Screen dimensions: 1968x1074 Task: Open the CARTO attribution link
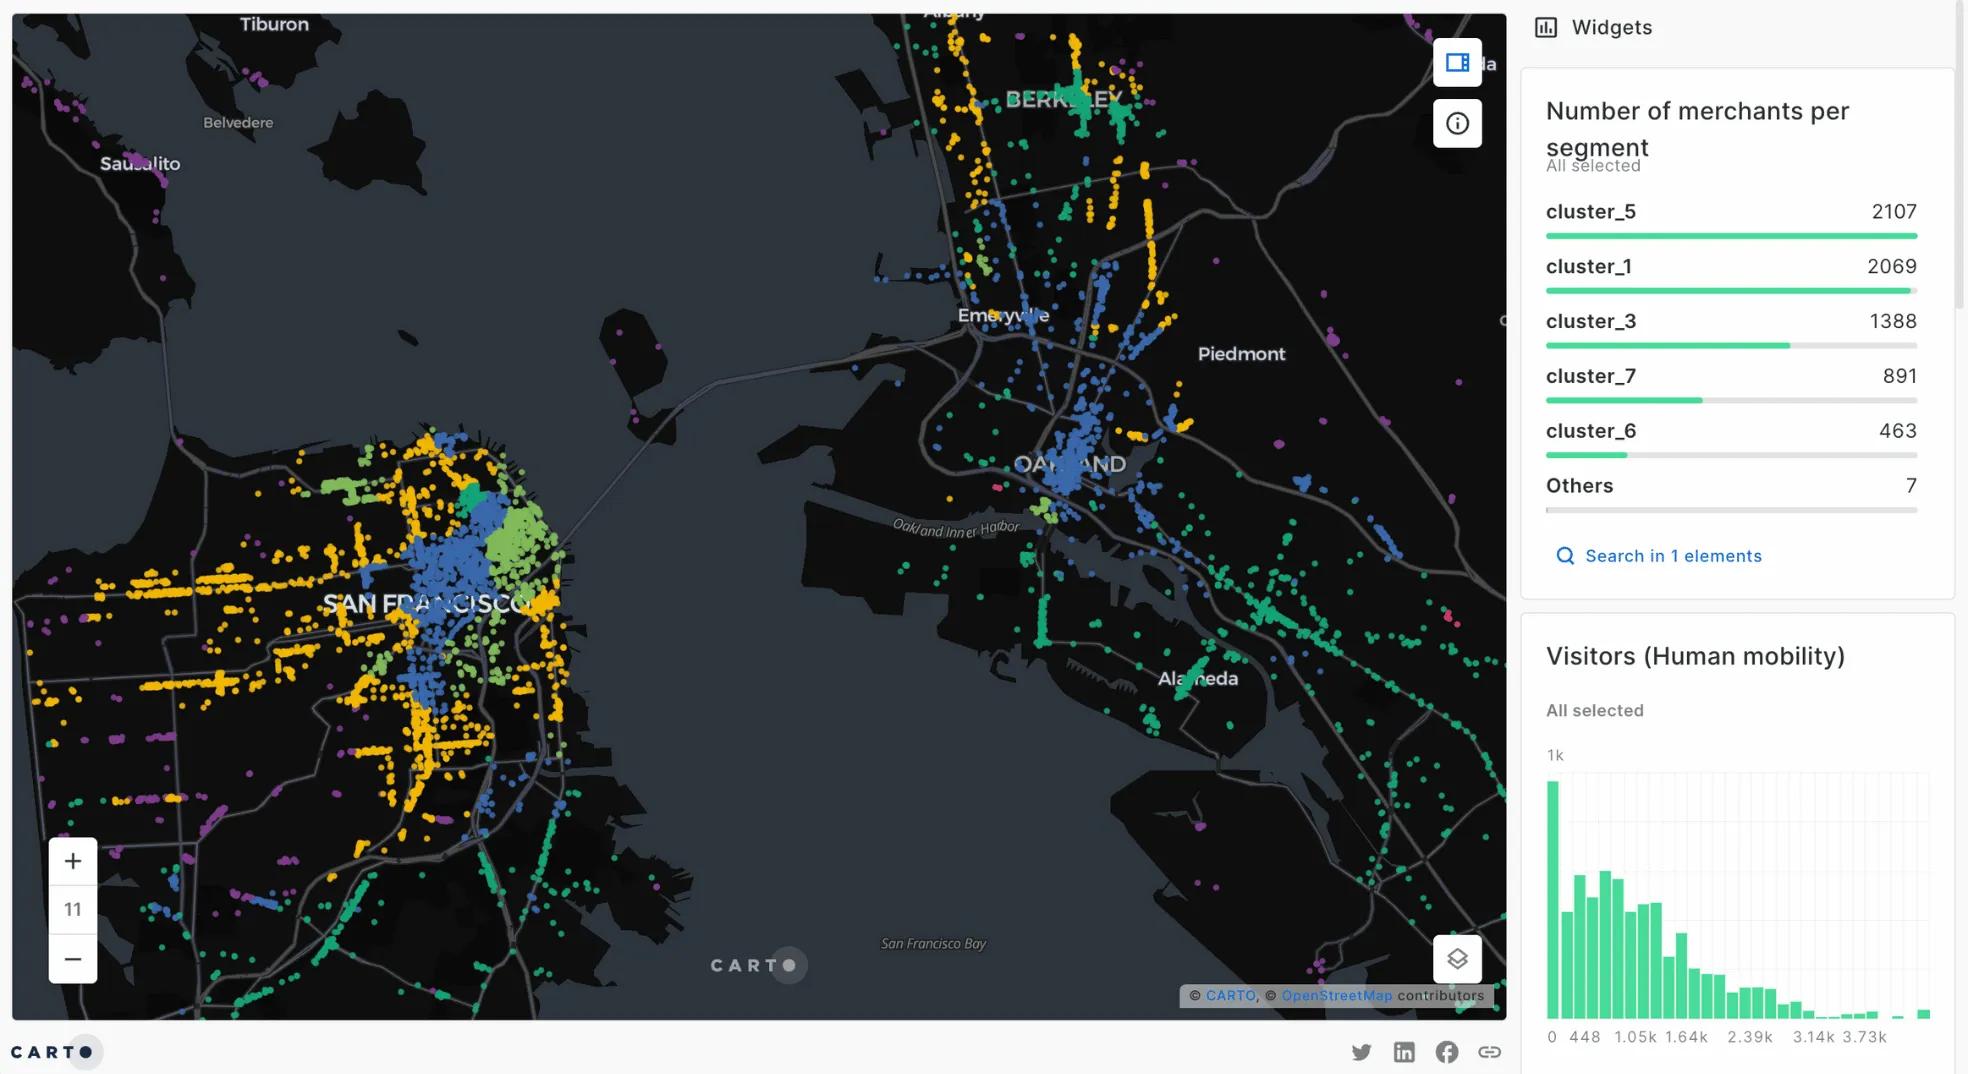click(x=1230, y=996)
